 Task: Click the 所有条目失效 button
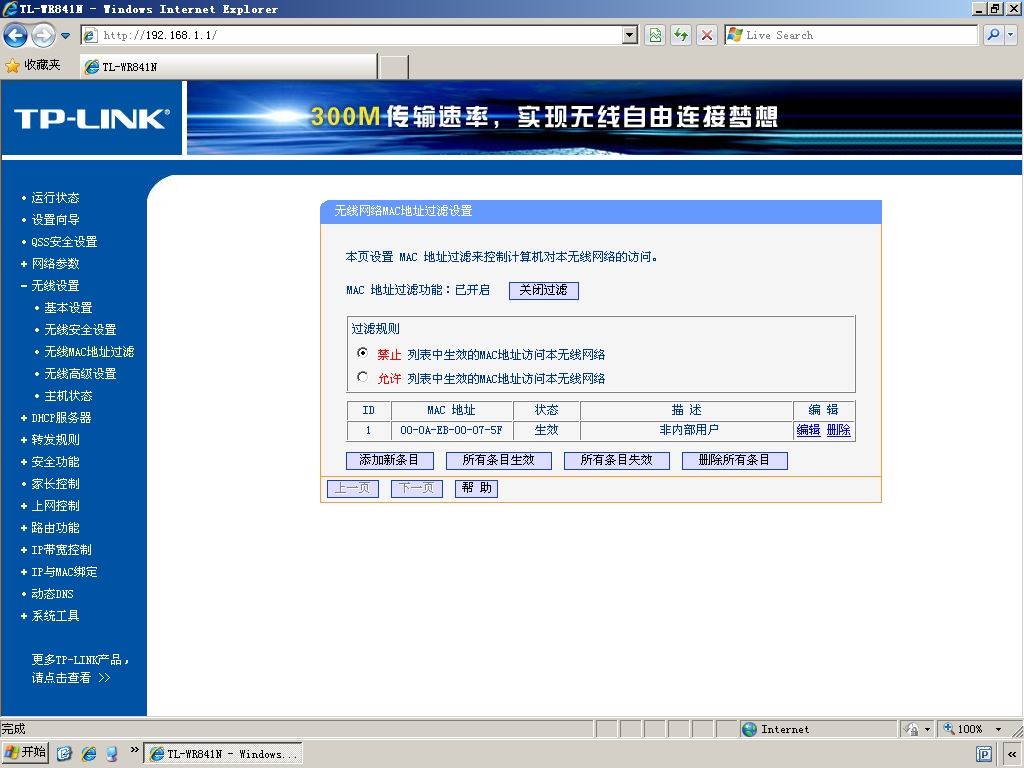click(616, 460)
